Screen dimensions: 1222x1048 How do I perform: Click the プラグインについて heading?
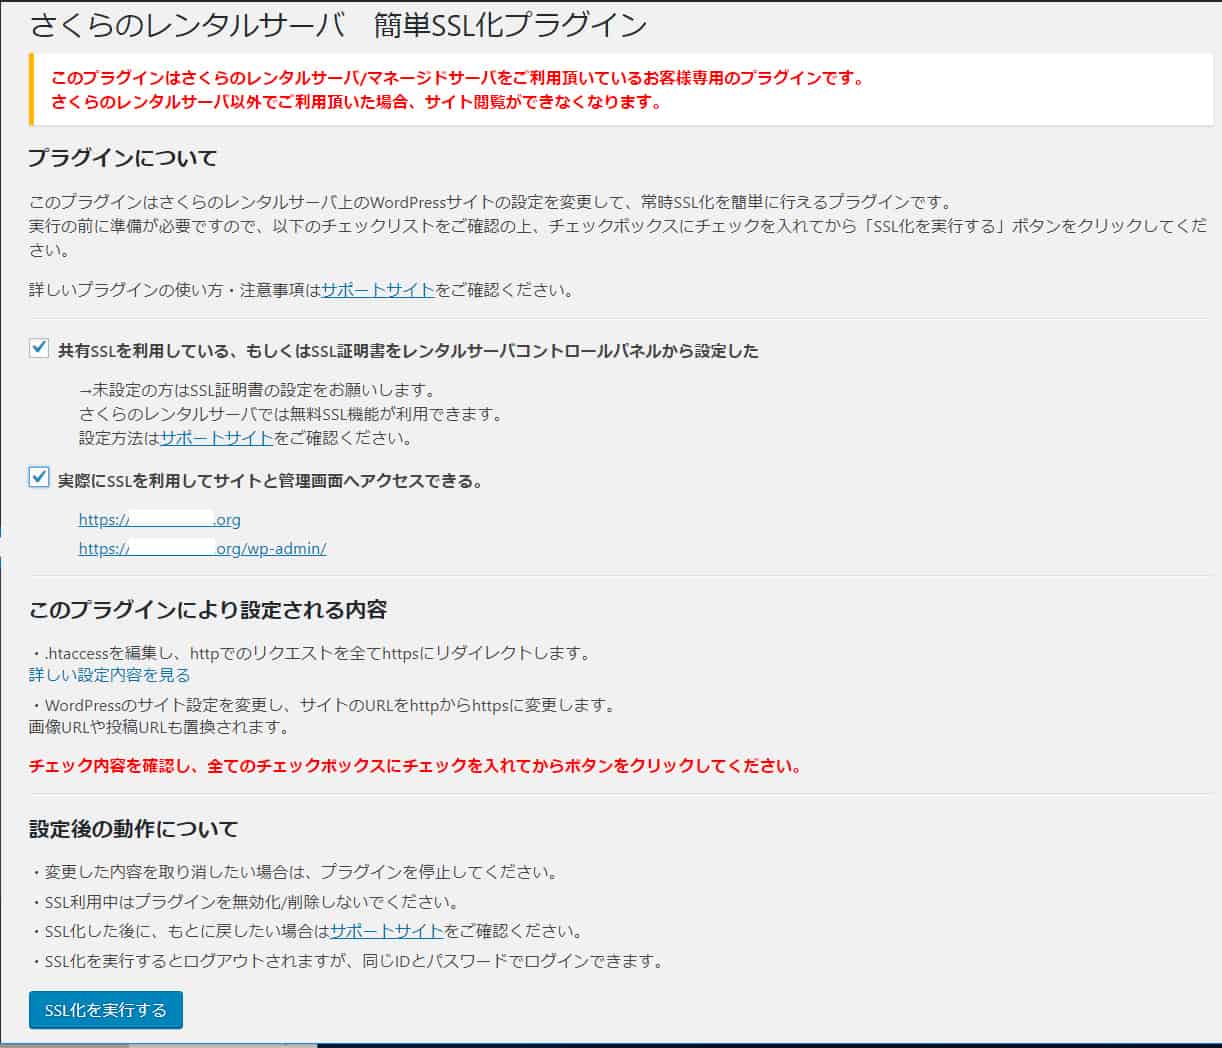pos(122,158)
